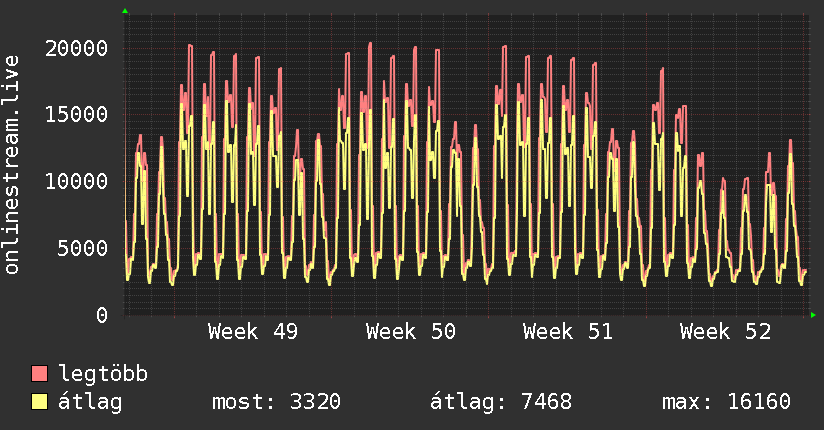Click the red legtöbb legend swatch
Image resolution: width=824 pixels, height=430 pixels.
(39, 373)
